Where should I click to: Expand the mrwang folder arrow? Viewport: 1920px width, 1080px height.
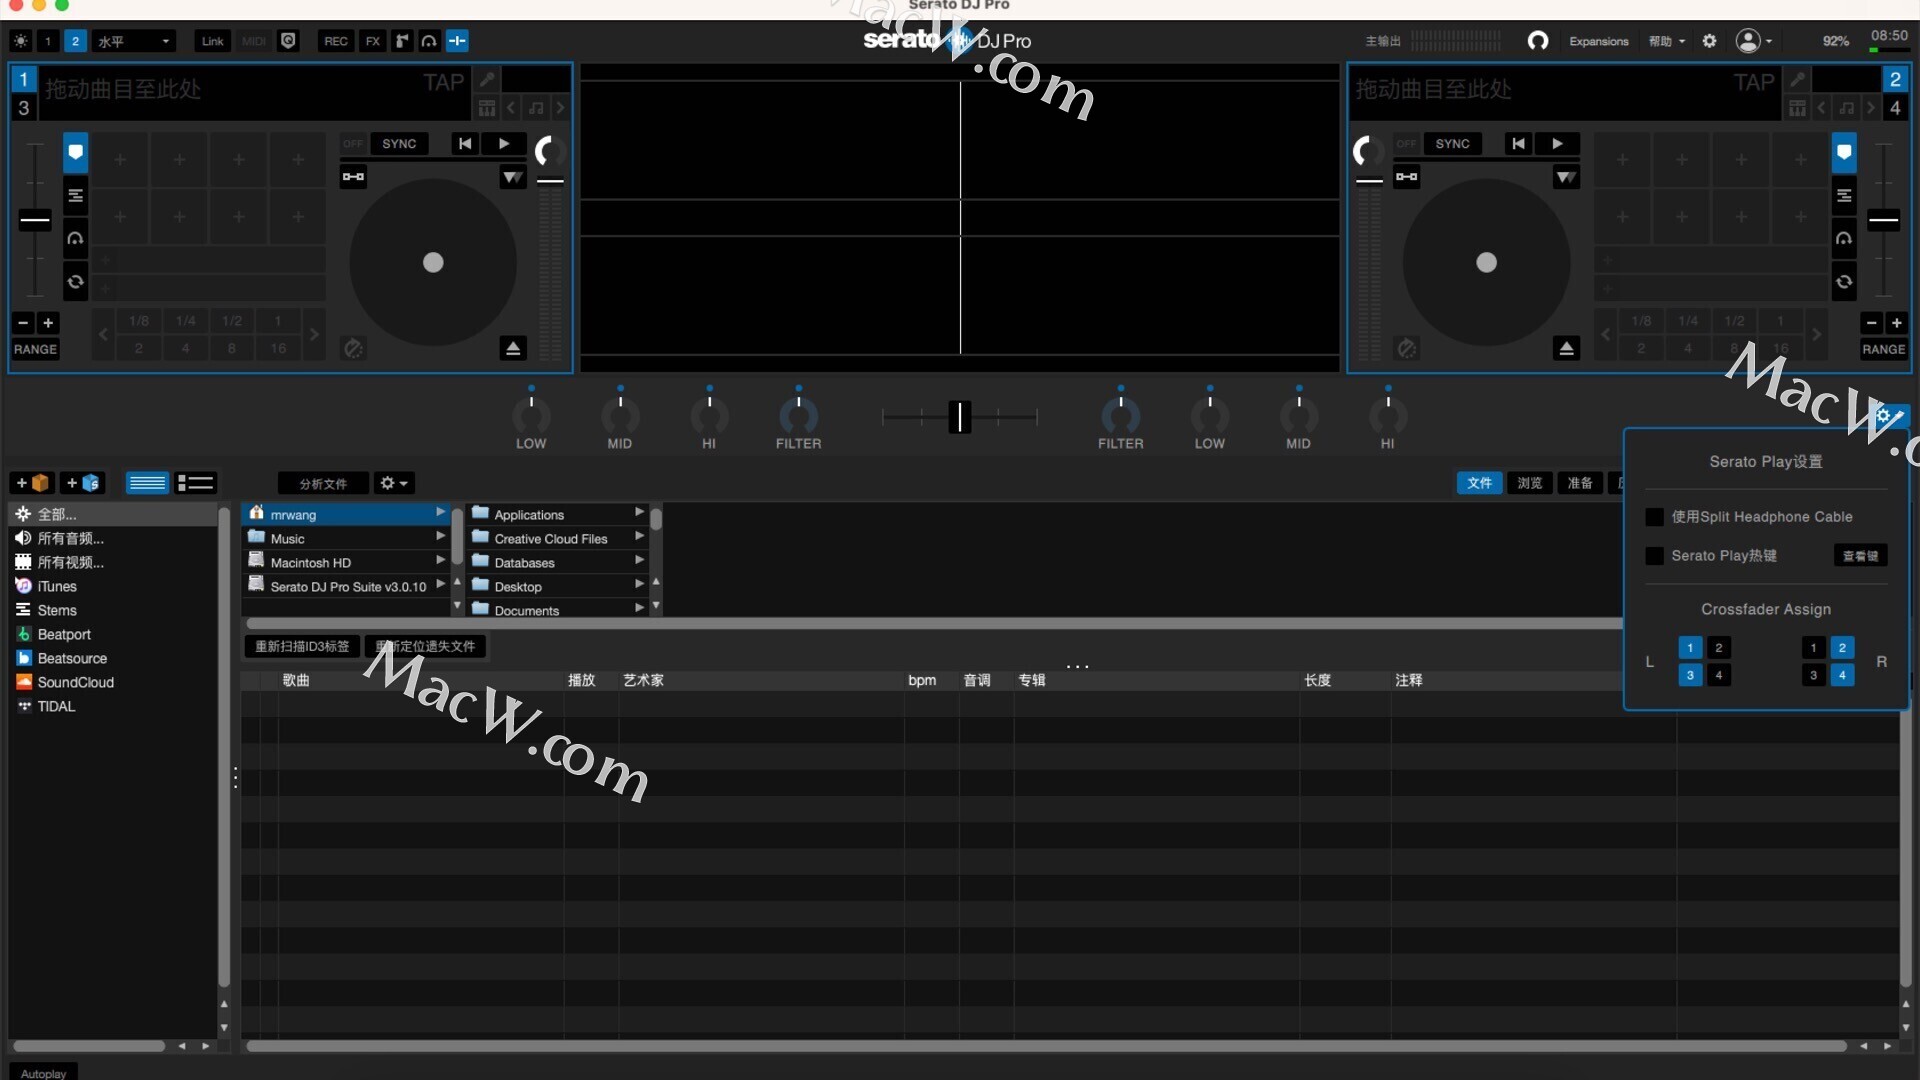point(440,513)
